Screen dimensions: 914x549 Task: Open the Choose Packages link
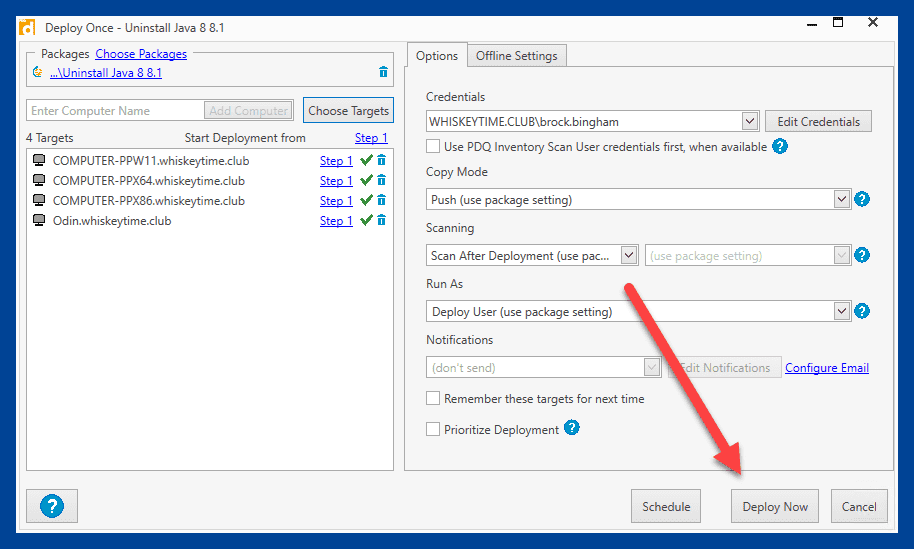coord(141,54)
